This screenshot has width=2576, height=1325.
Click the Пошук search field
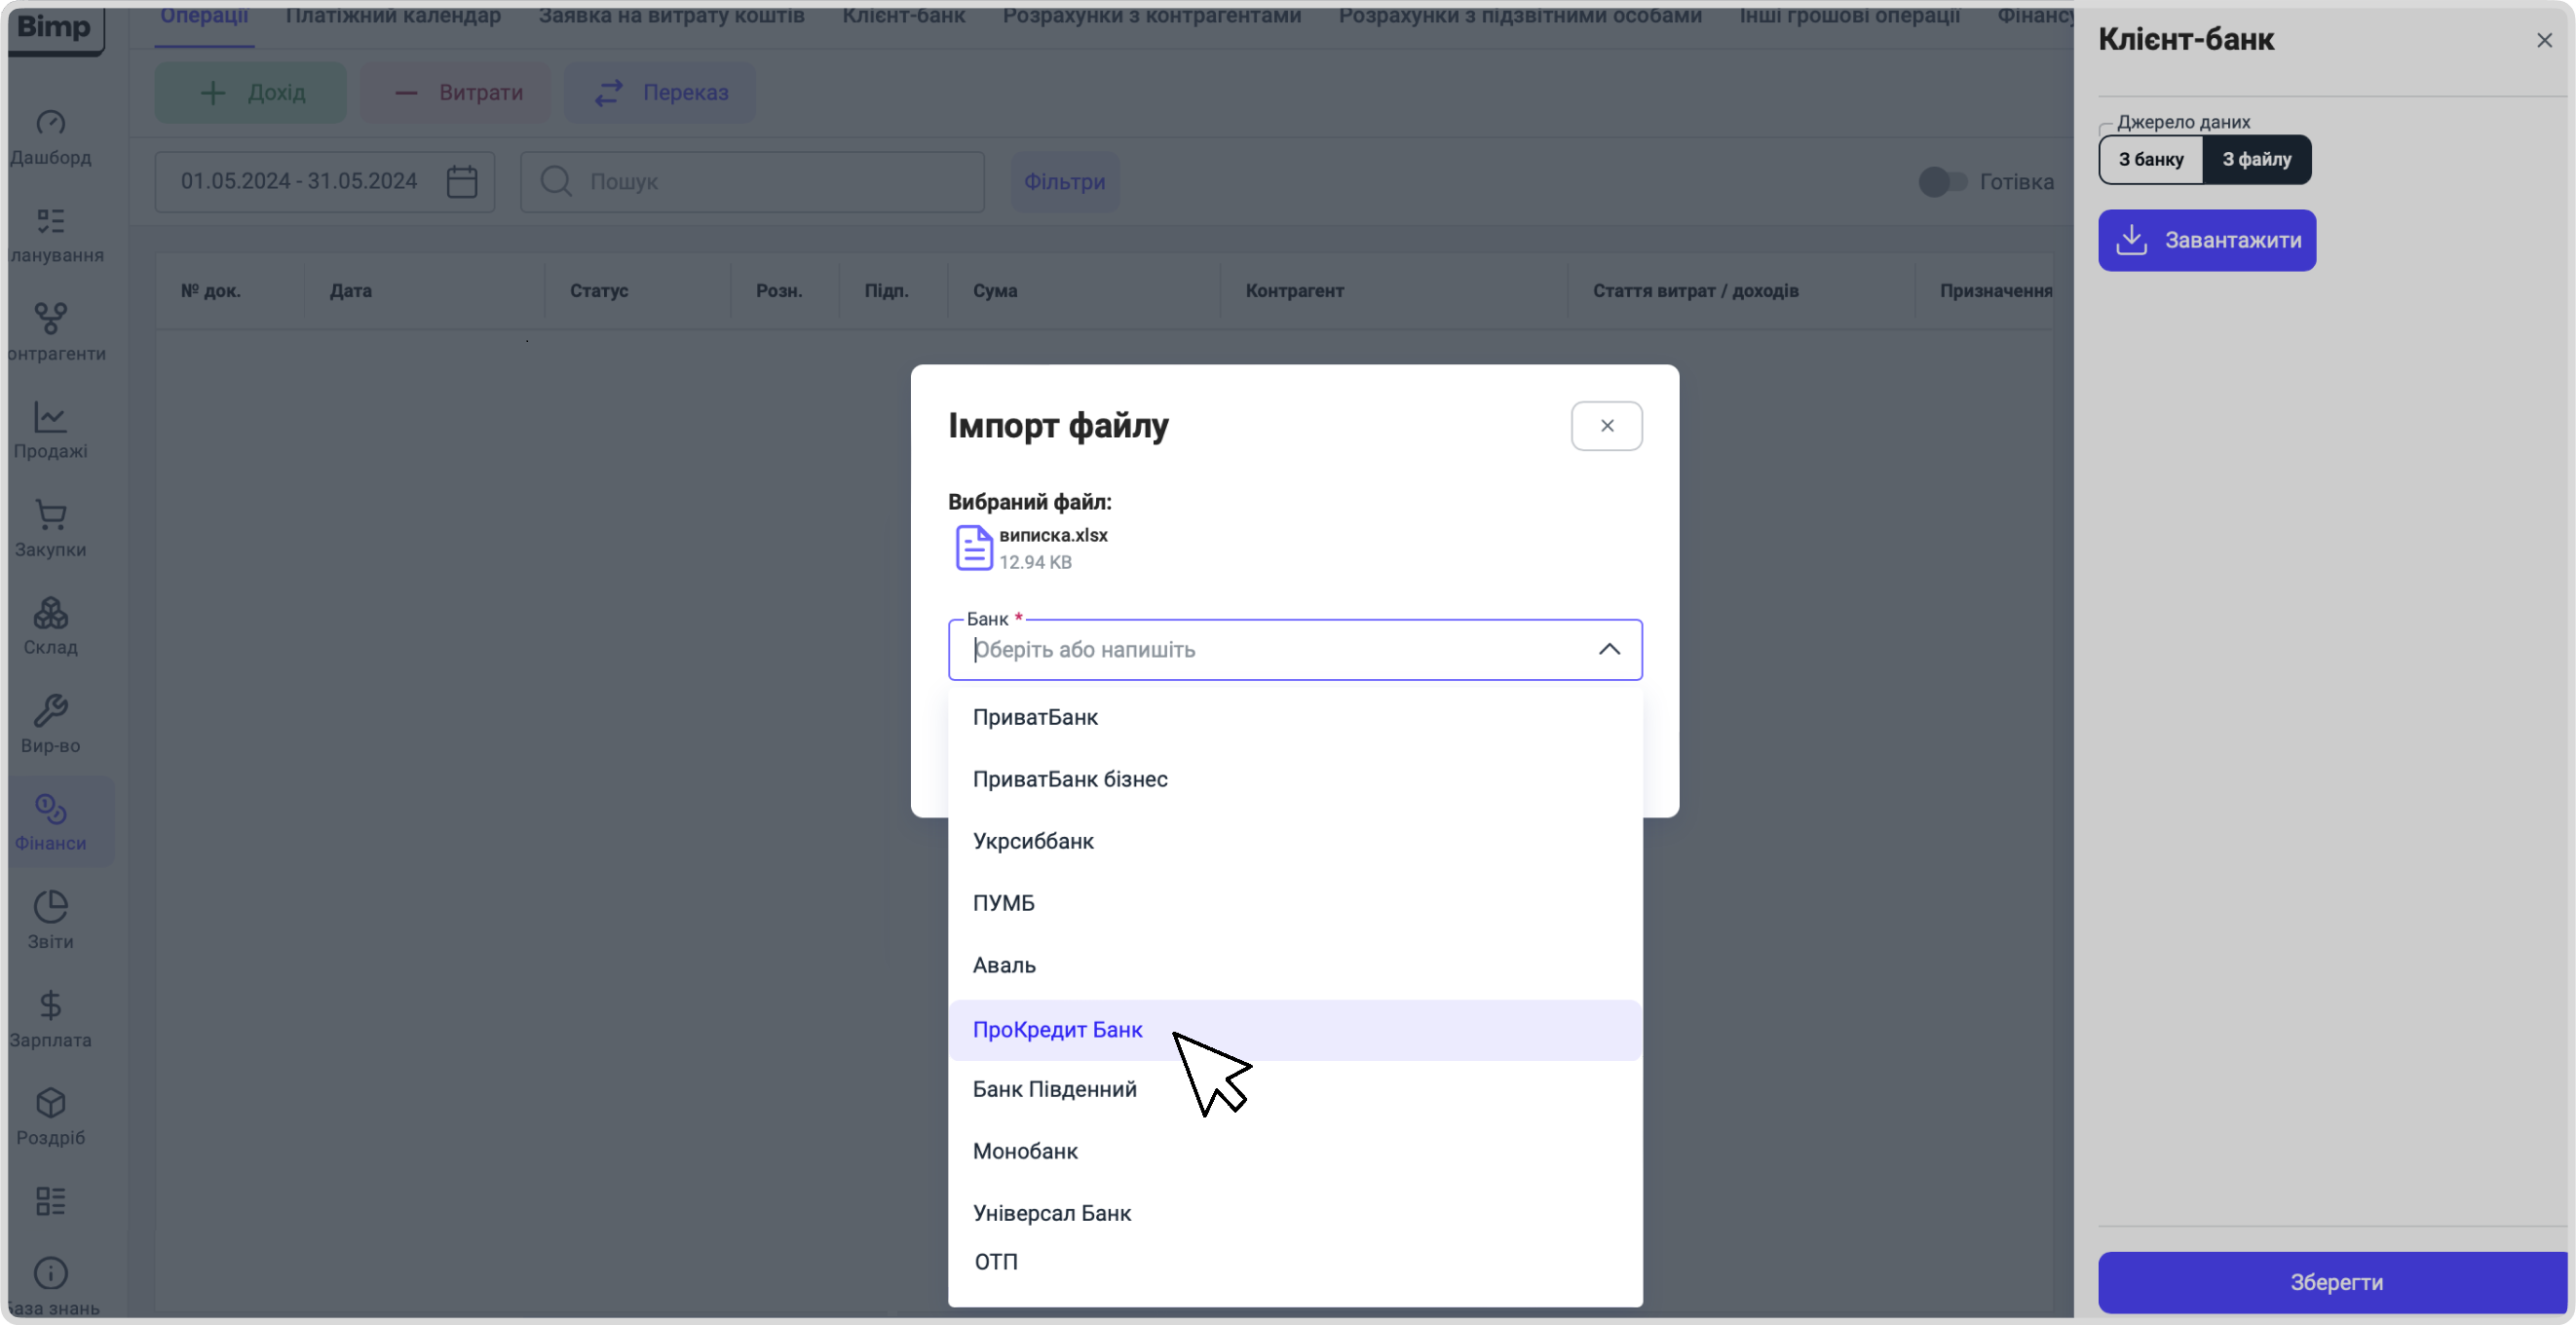click(x=752, y=182)
